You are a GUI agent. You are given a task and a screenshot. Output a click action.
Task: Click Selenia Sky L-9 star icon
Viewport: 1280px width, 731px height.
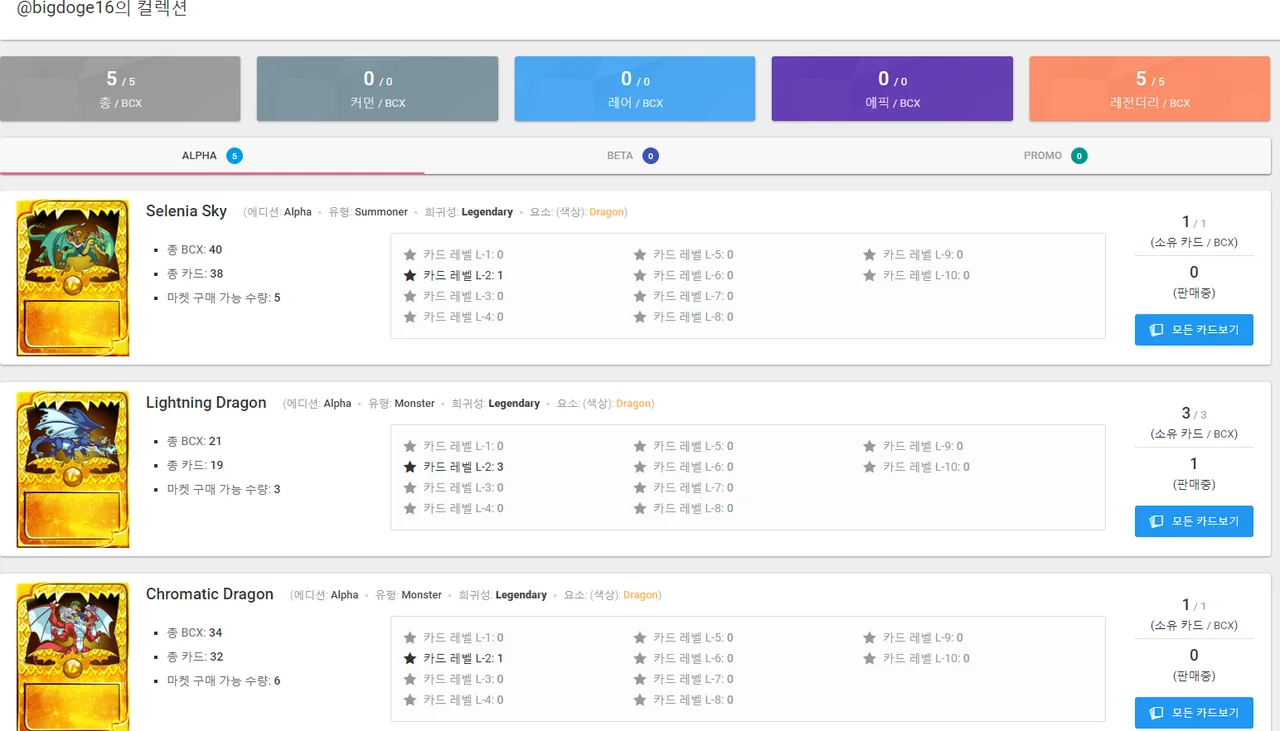870,255
